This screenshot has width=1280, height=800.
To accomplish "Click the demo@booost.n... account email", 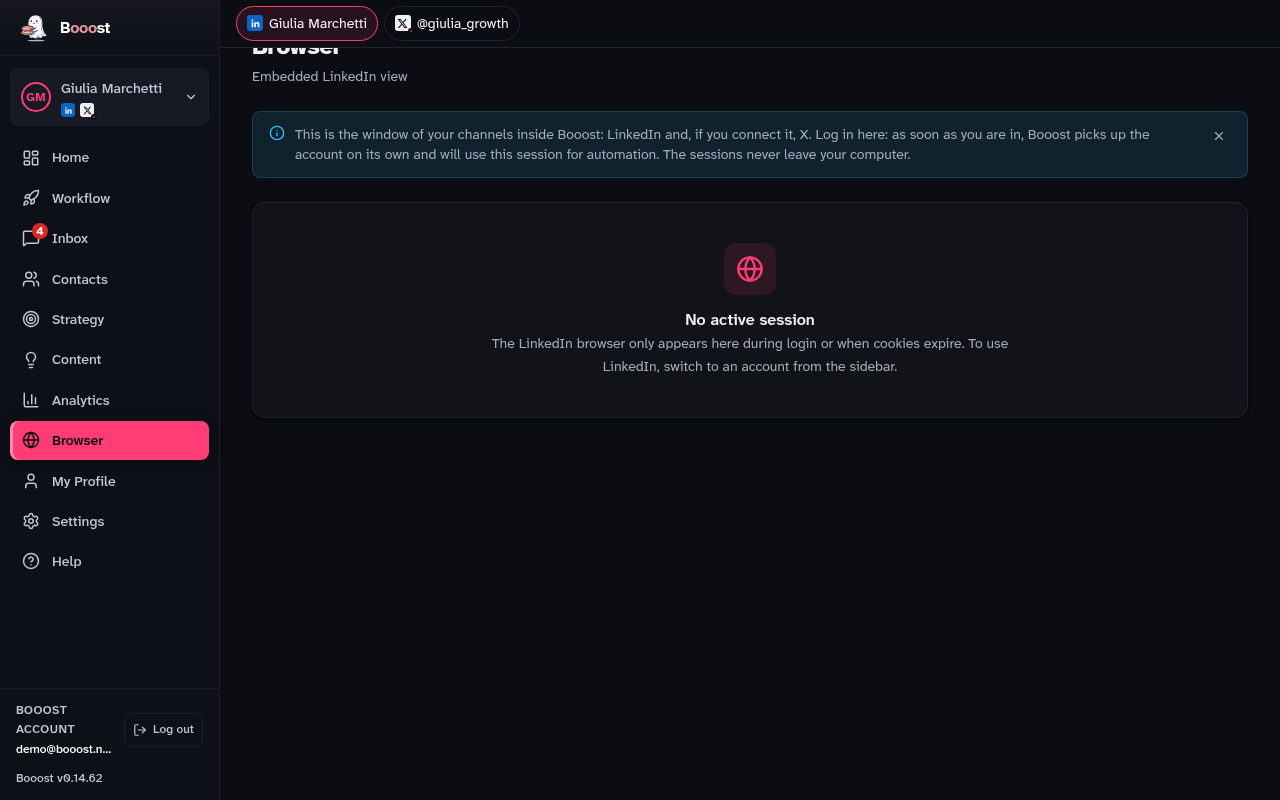I will pos(64,749).
